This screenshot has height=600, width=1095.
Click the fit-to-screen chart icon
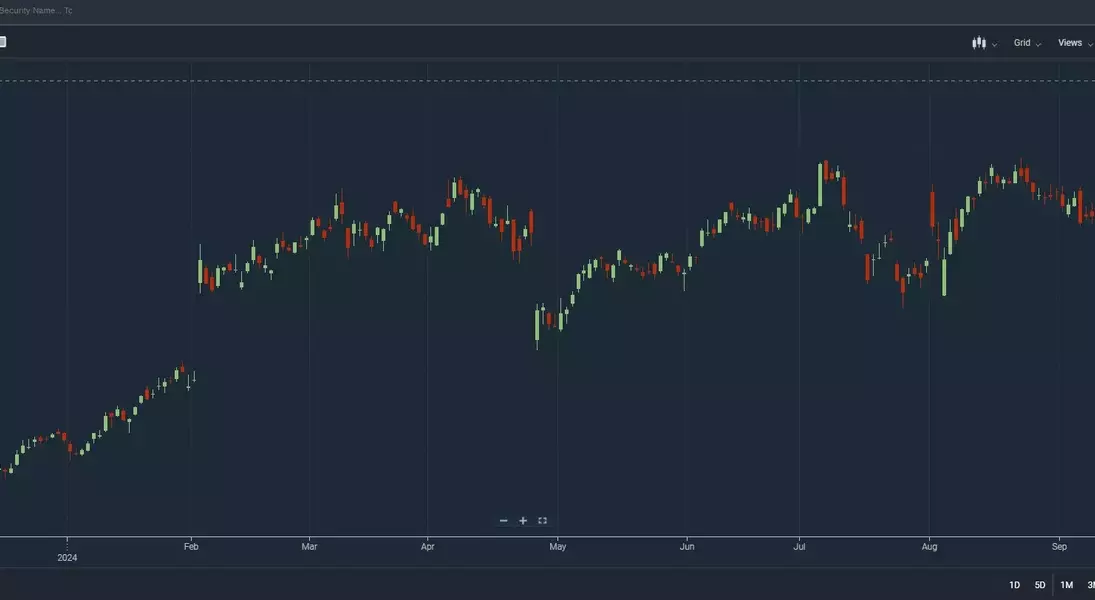pos(542,520)
